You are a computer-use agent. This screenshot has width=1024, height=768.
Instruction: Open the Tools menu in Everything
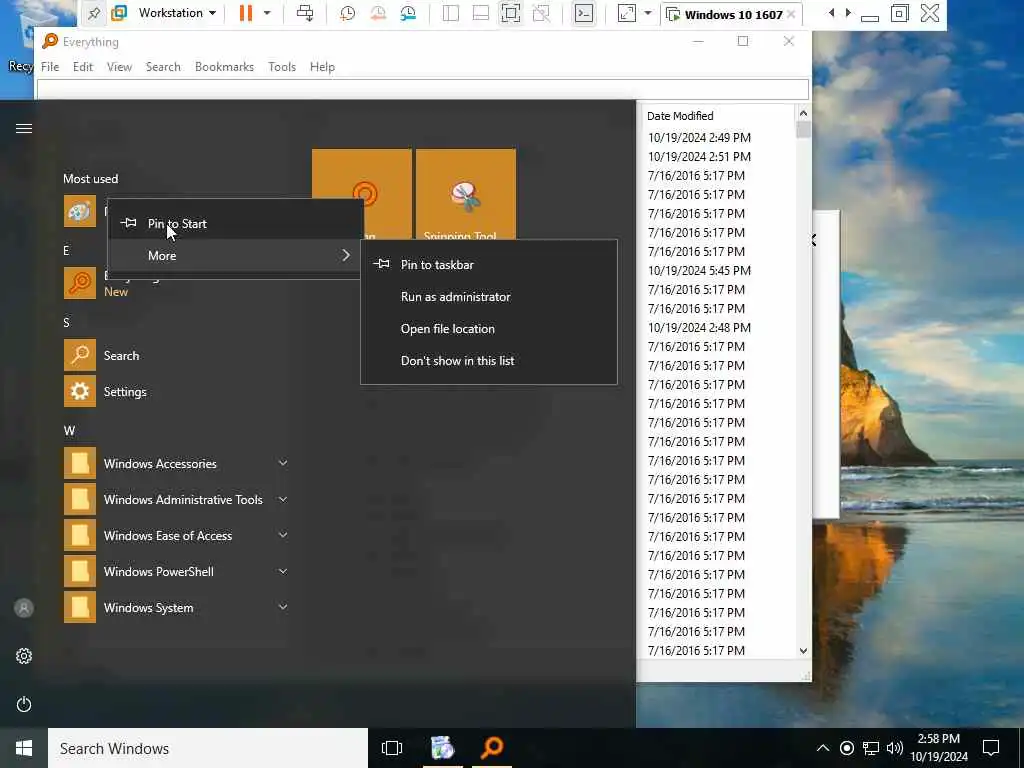tap(282, 67)
